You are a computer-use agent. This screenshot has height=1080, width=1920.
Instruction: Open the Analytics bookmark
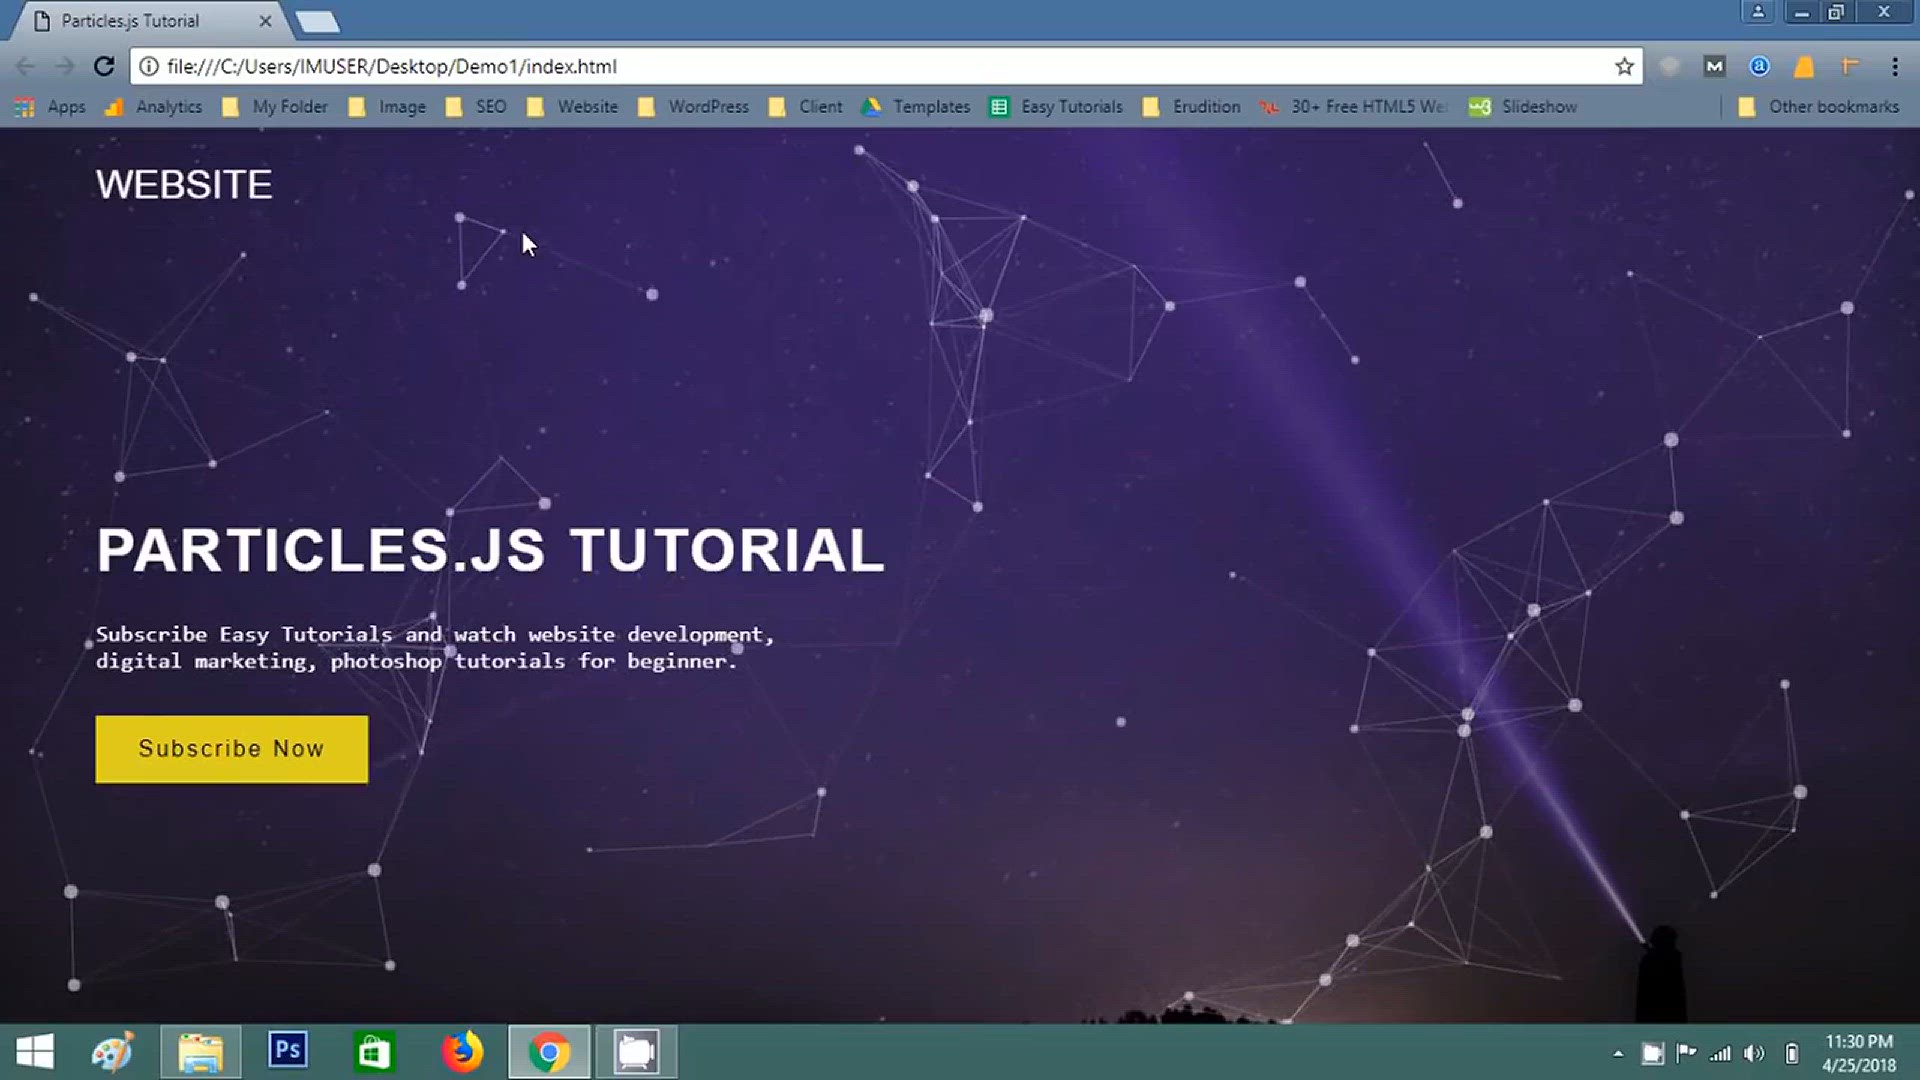(154, 107)
